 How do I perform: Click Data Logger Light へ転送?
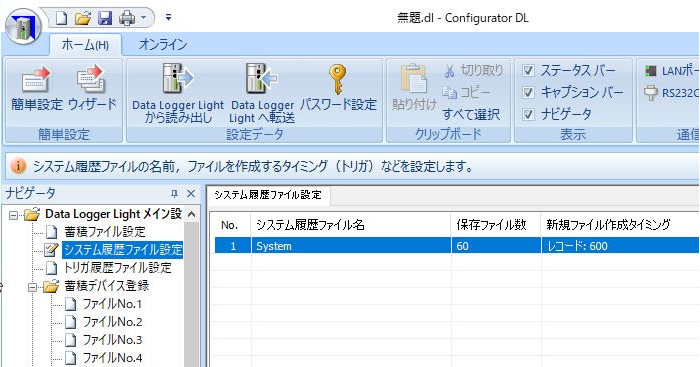[x=262, y=93]
